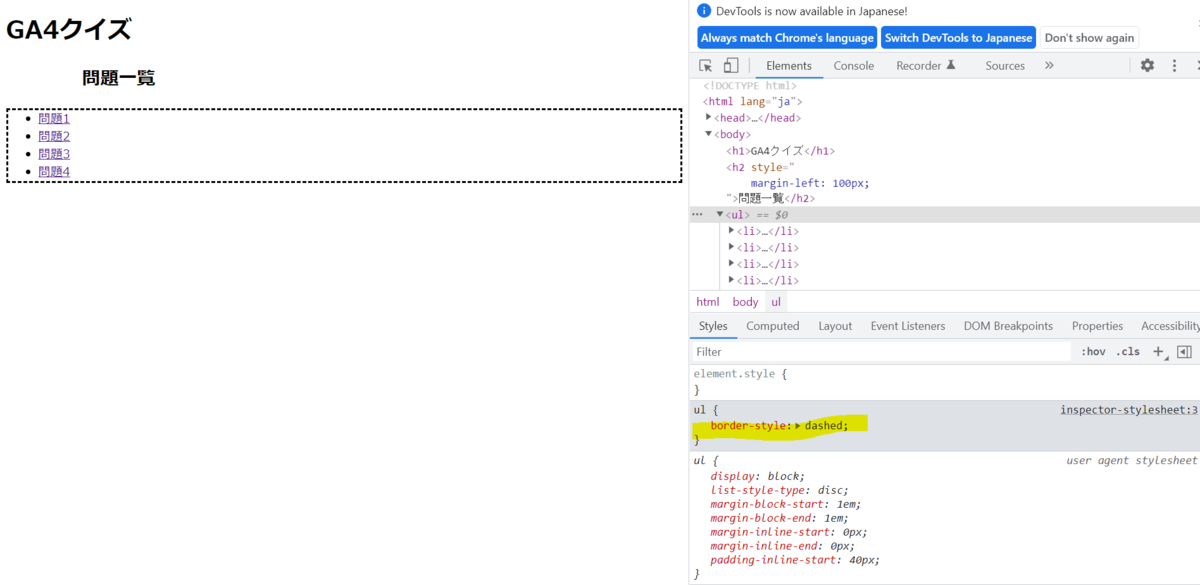Switch to the Elements tab
The image size is (1200, 585).
788,66
